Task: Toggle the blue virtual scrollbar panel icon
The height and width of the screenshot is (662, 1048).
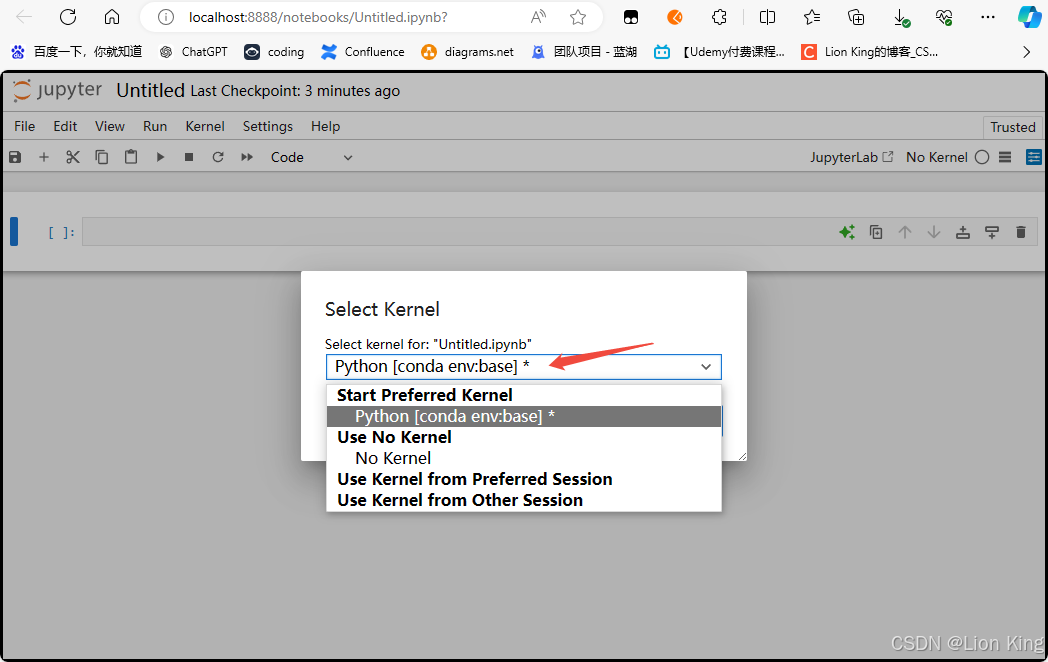Action: pos(1033,157)
